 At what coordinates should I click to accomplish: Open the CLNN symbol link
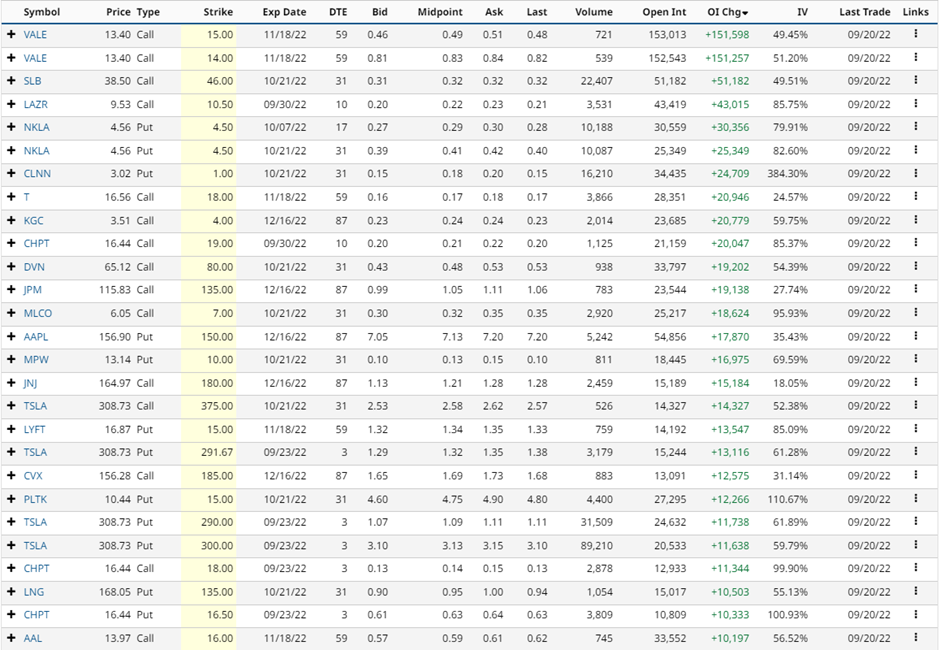click(x=37, y=174)
